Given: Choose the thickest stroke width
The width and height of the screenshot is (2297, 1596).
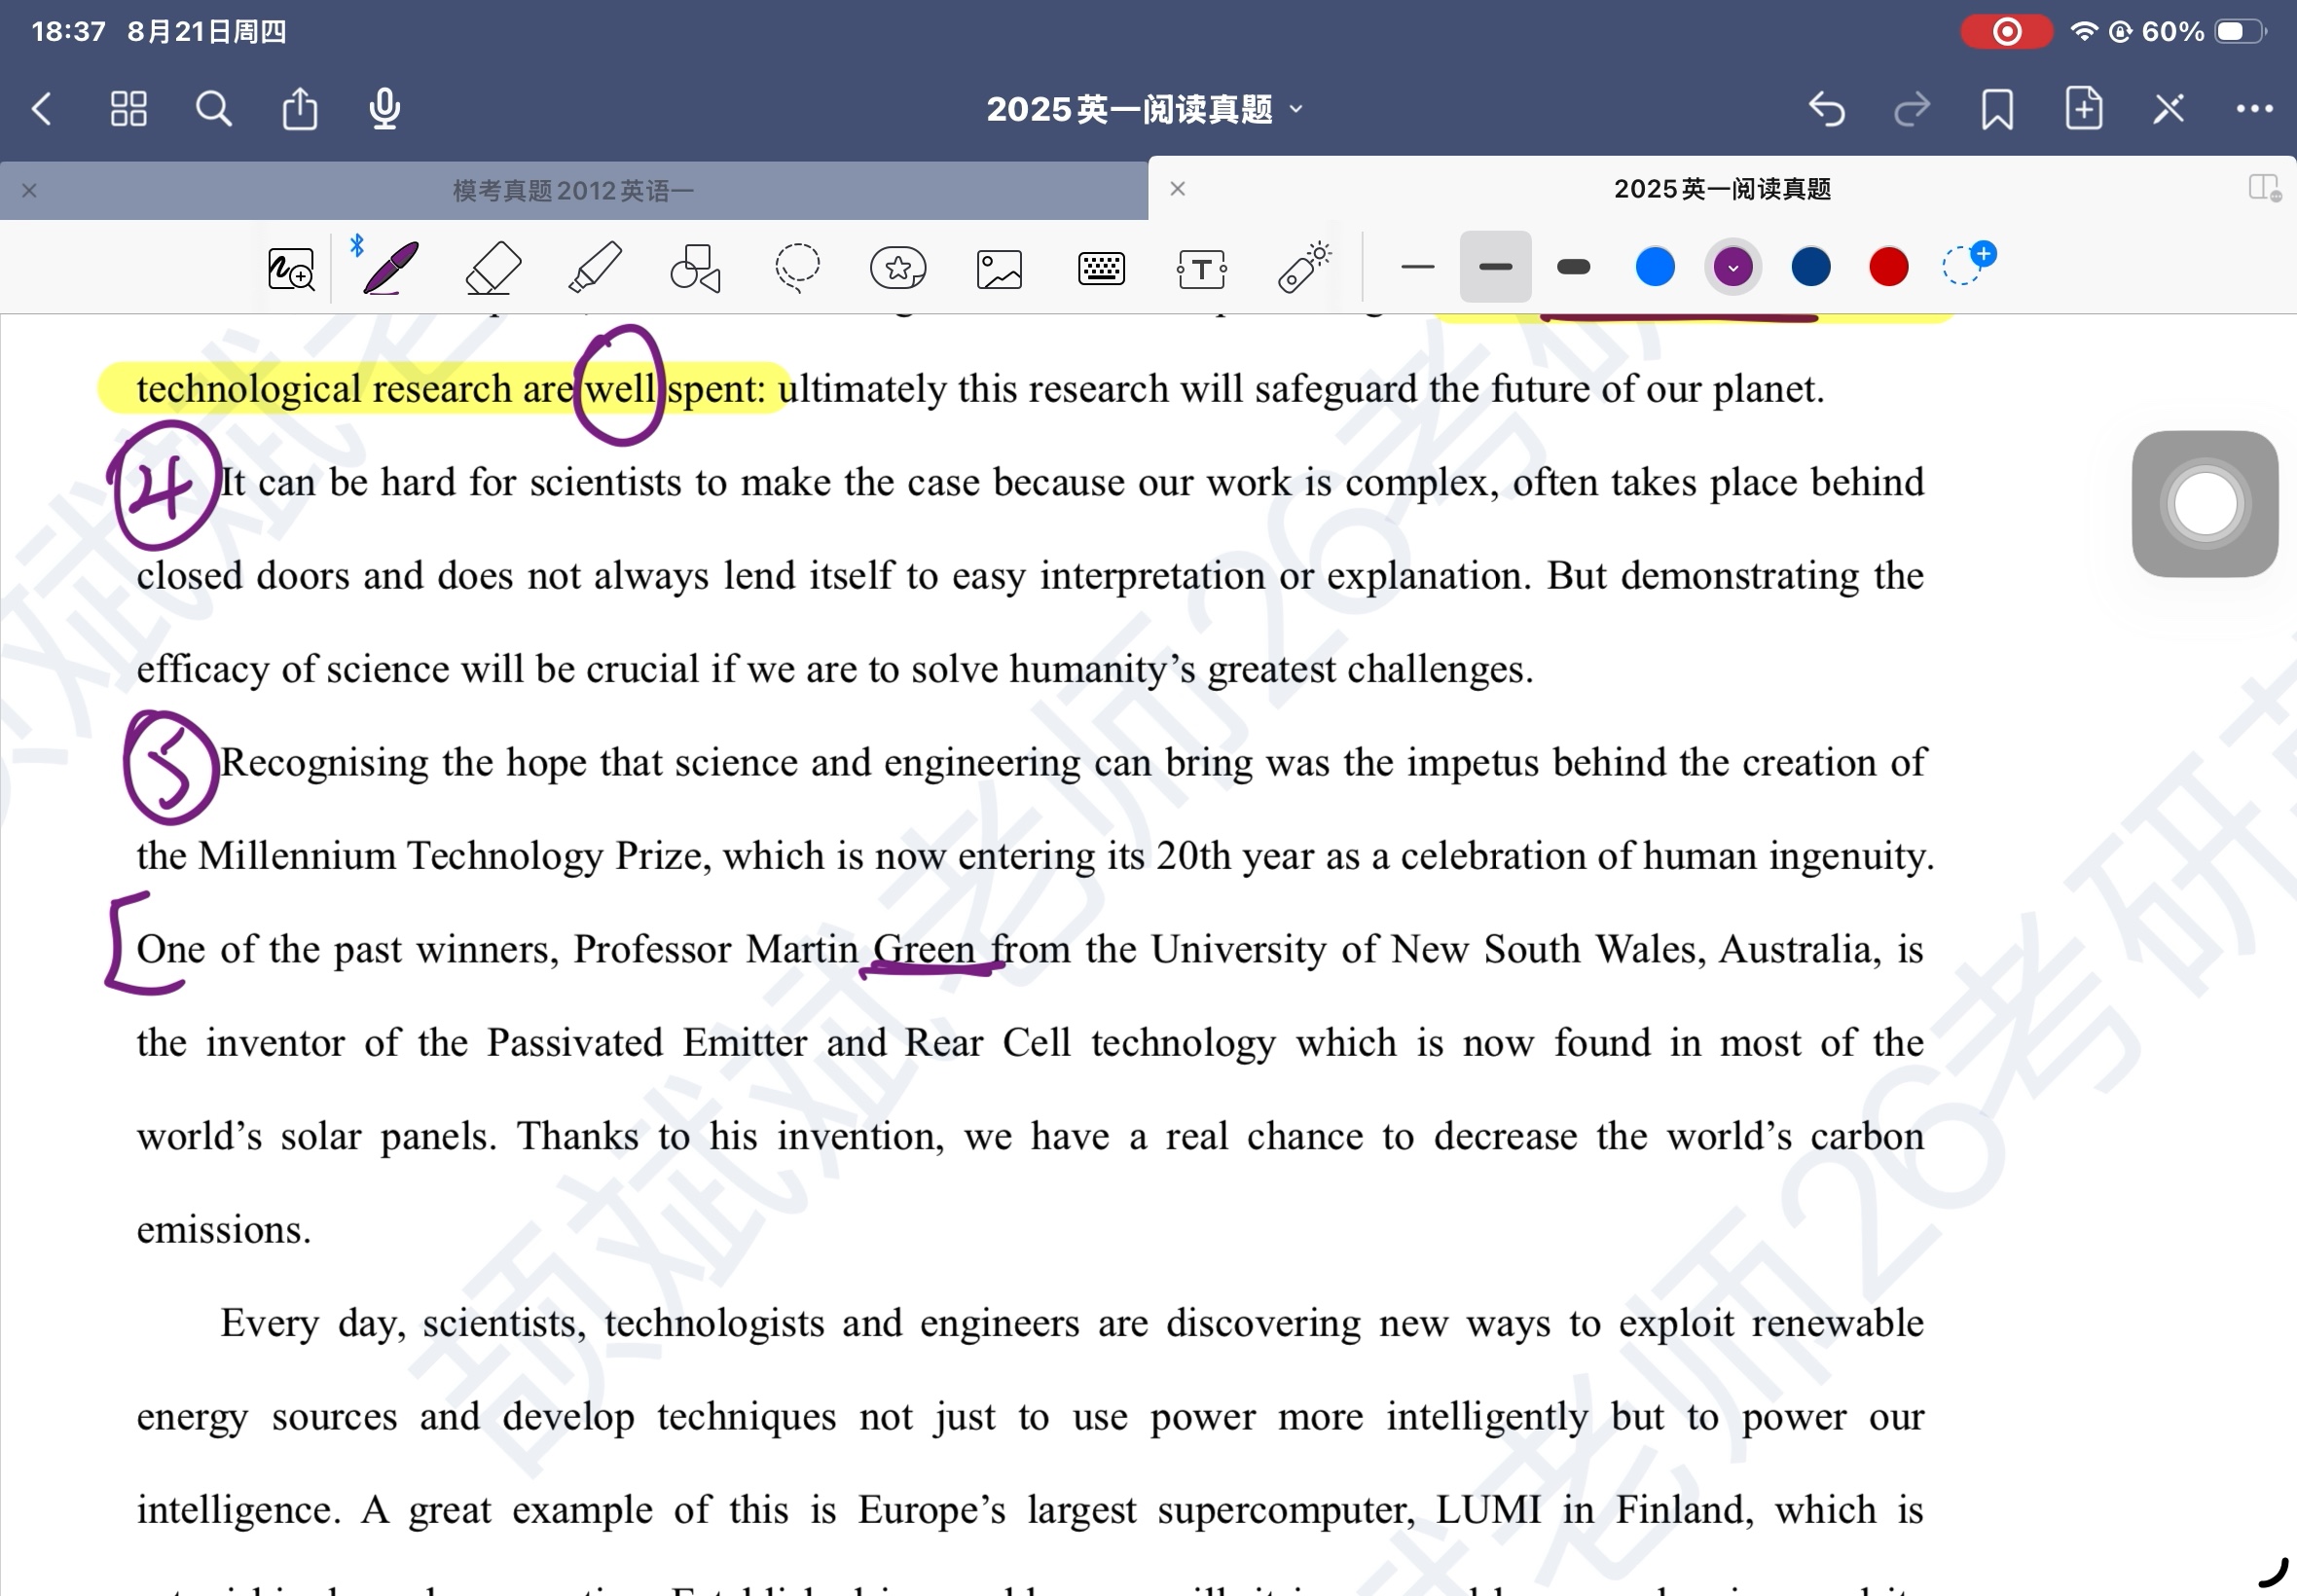Looking at the screenshot, I should point(1574,267).
